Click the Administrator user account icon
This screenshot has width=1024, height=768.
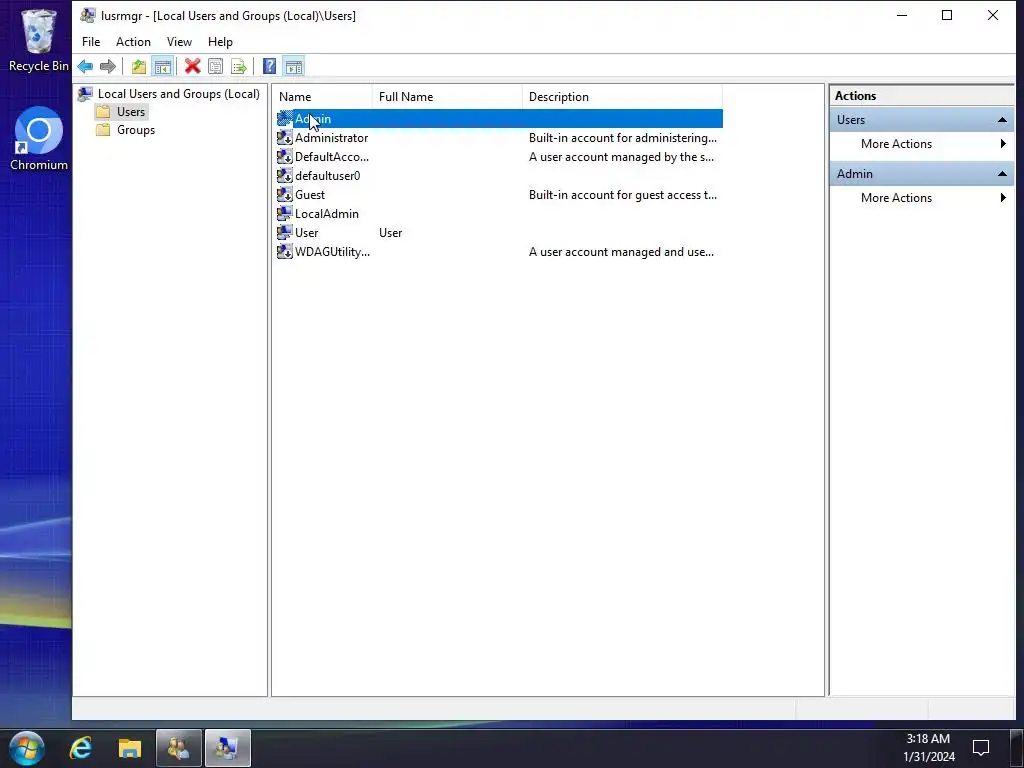coord(285,138)
